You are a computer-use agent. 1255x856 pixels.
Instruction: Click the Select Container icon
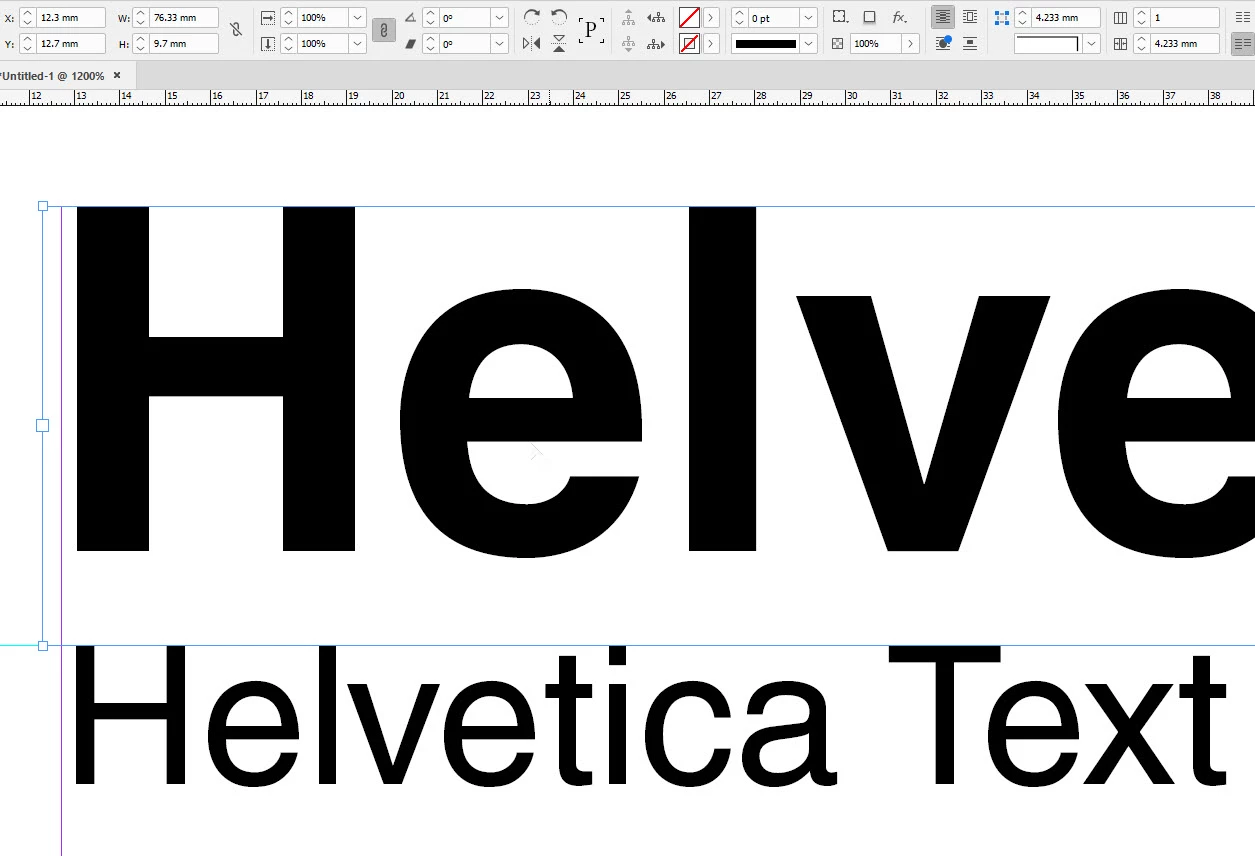pos(628,17)
